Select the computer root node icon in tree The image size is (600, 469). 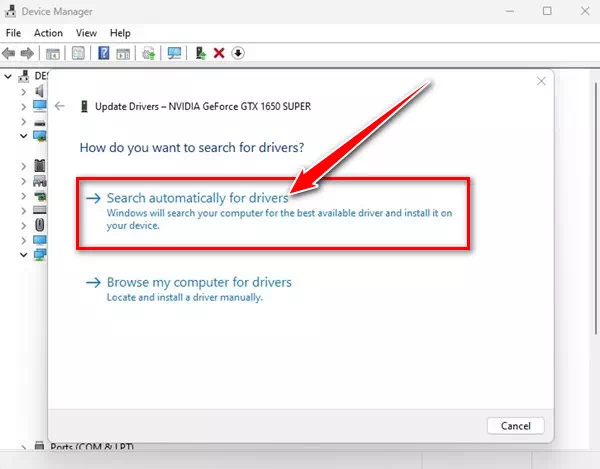pyautogui.click(x=24, y=76)
